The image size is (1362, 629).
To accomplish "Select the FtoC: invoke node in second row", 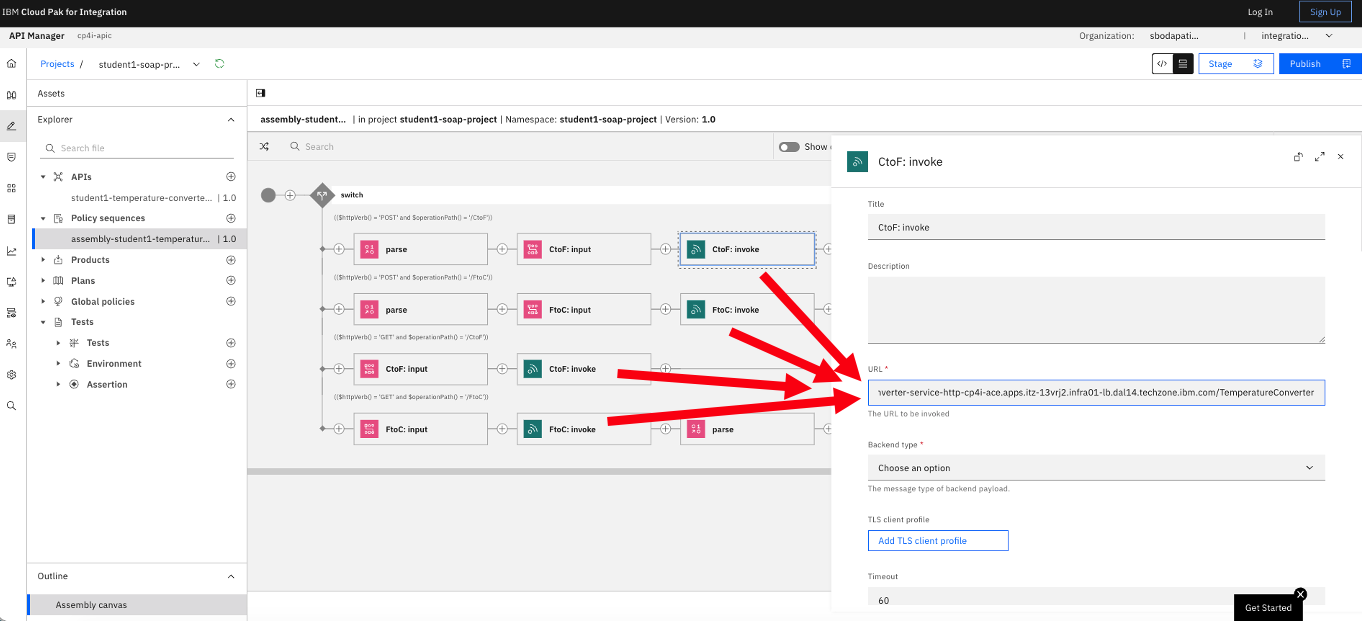I will point(747,310).
